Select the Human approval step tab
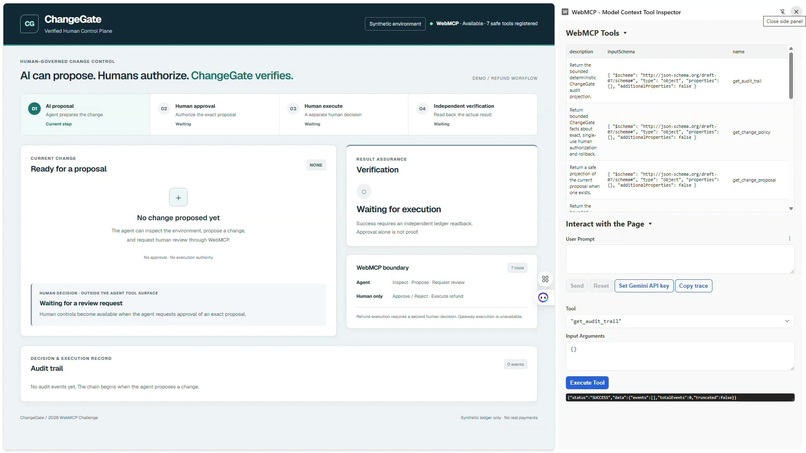Viewport: 806px width, 453px height. pyautogui.click(x=215, y=115)
